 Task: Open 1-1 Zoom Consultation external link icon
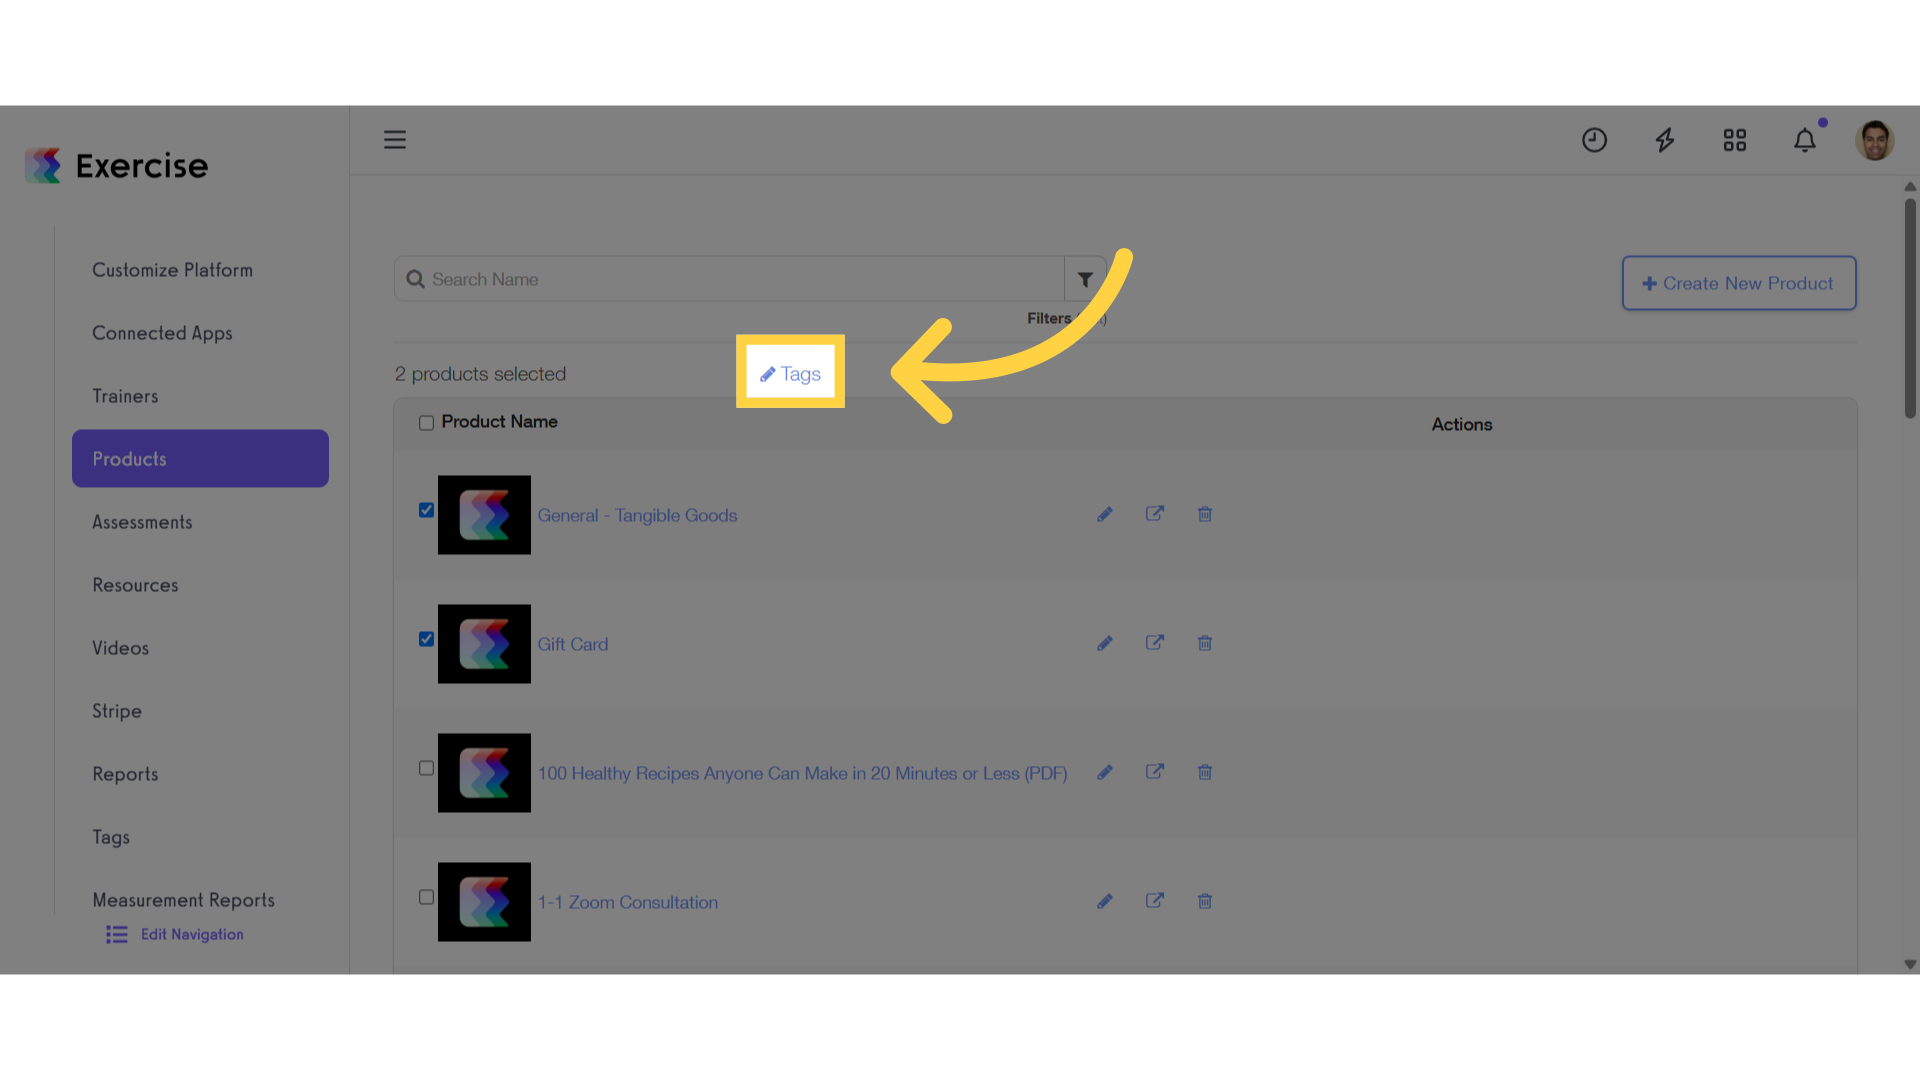[x=1155, y=900]
